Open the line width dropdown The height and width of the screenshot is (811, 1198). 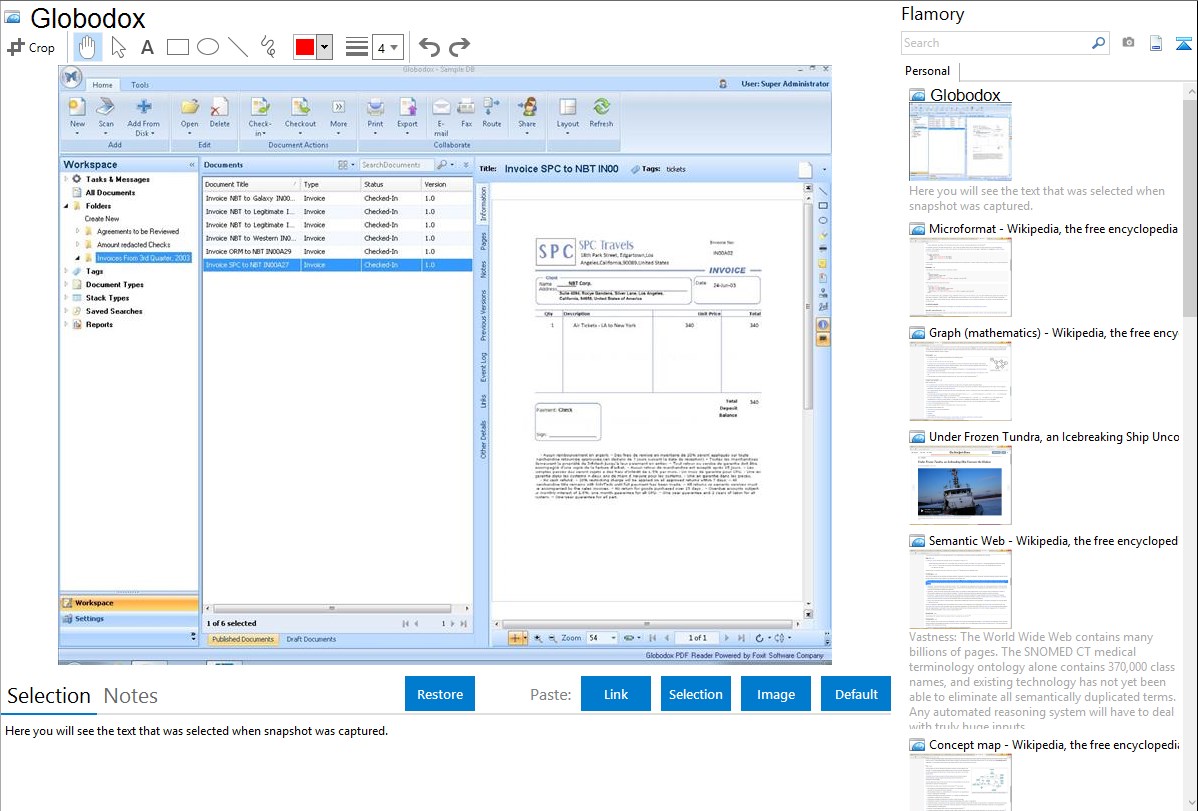(x=387, y=47)
